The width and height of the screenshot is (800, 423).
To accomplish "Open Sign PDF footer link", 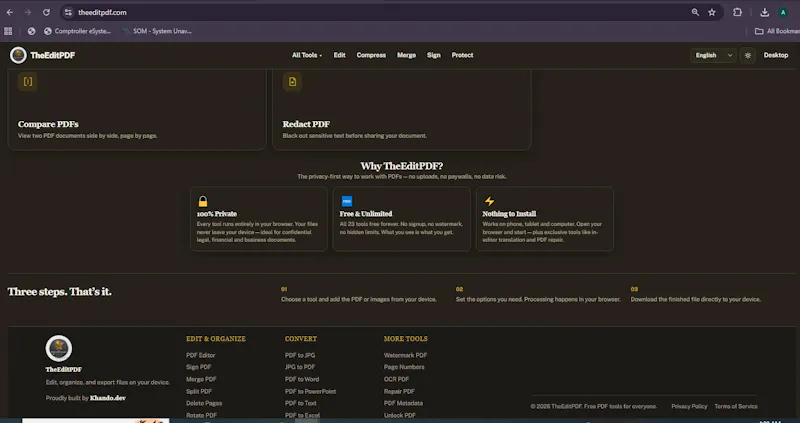I will pyautogui.click(x=198, y=367).
